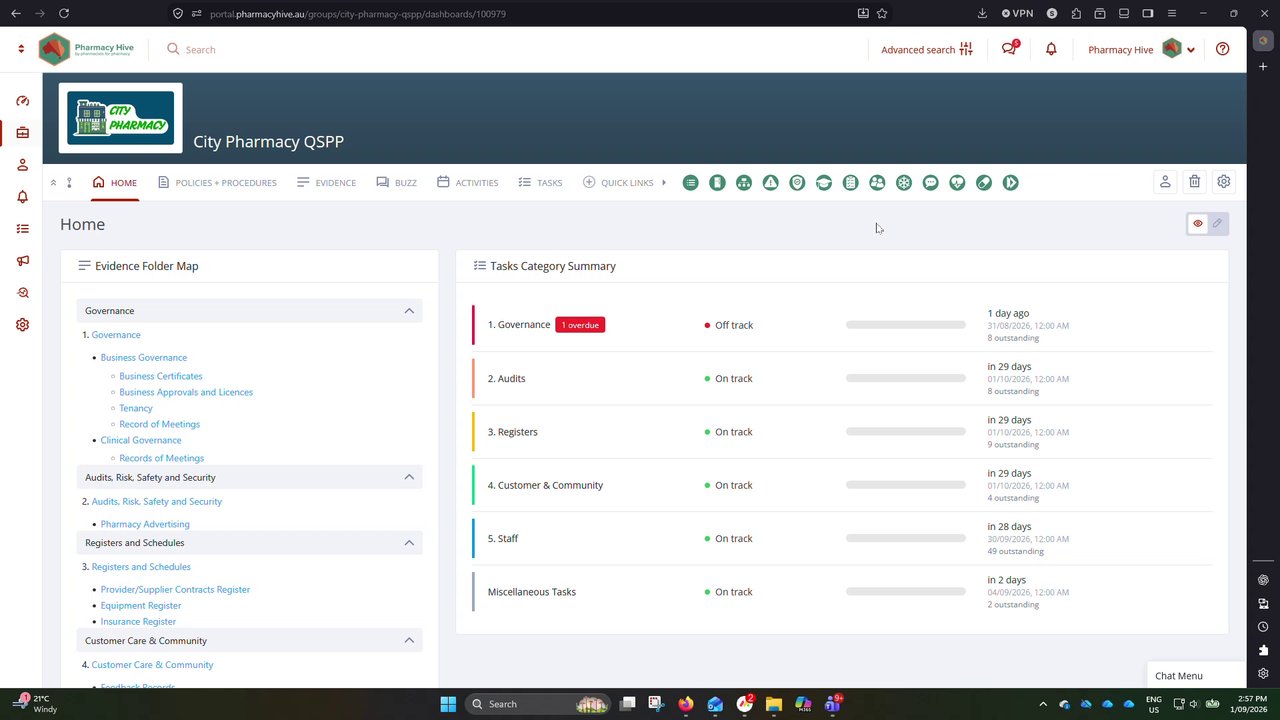Open the Evidence tab
The width and height of the screenshot is (1280, 720).
[x=326, y=183]
